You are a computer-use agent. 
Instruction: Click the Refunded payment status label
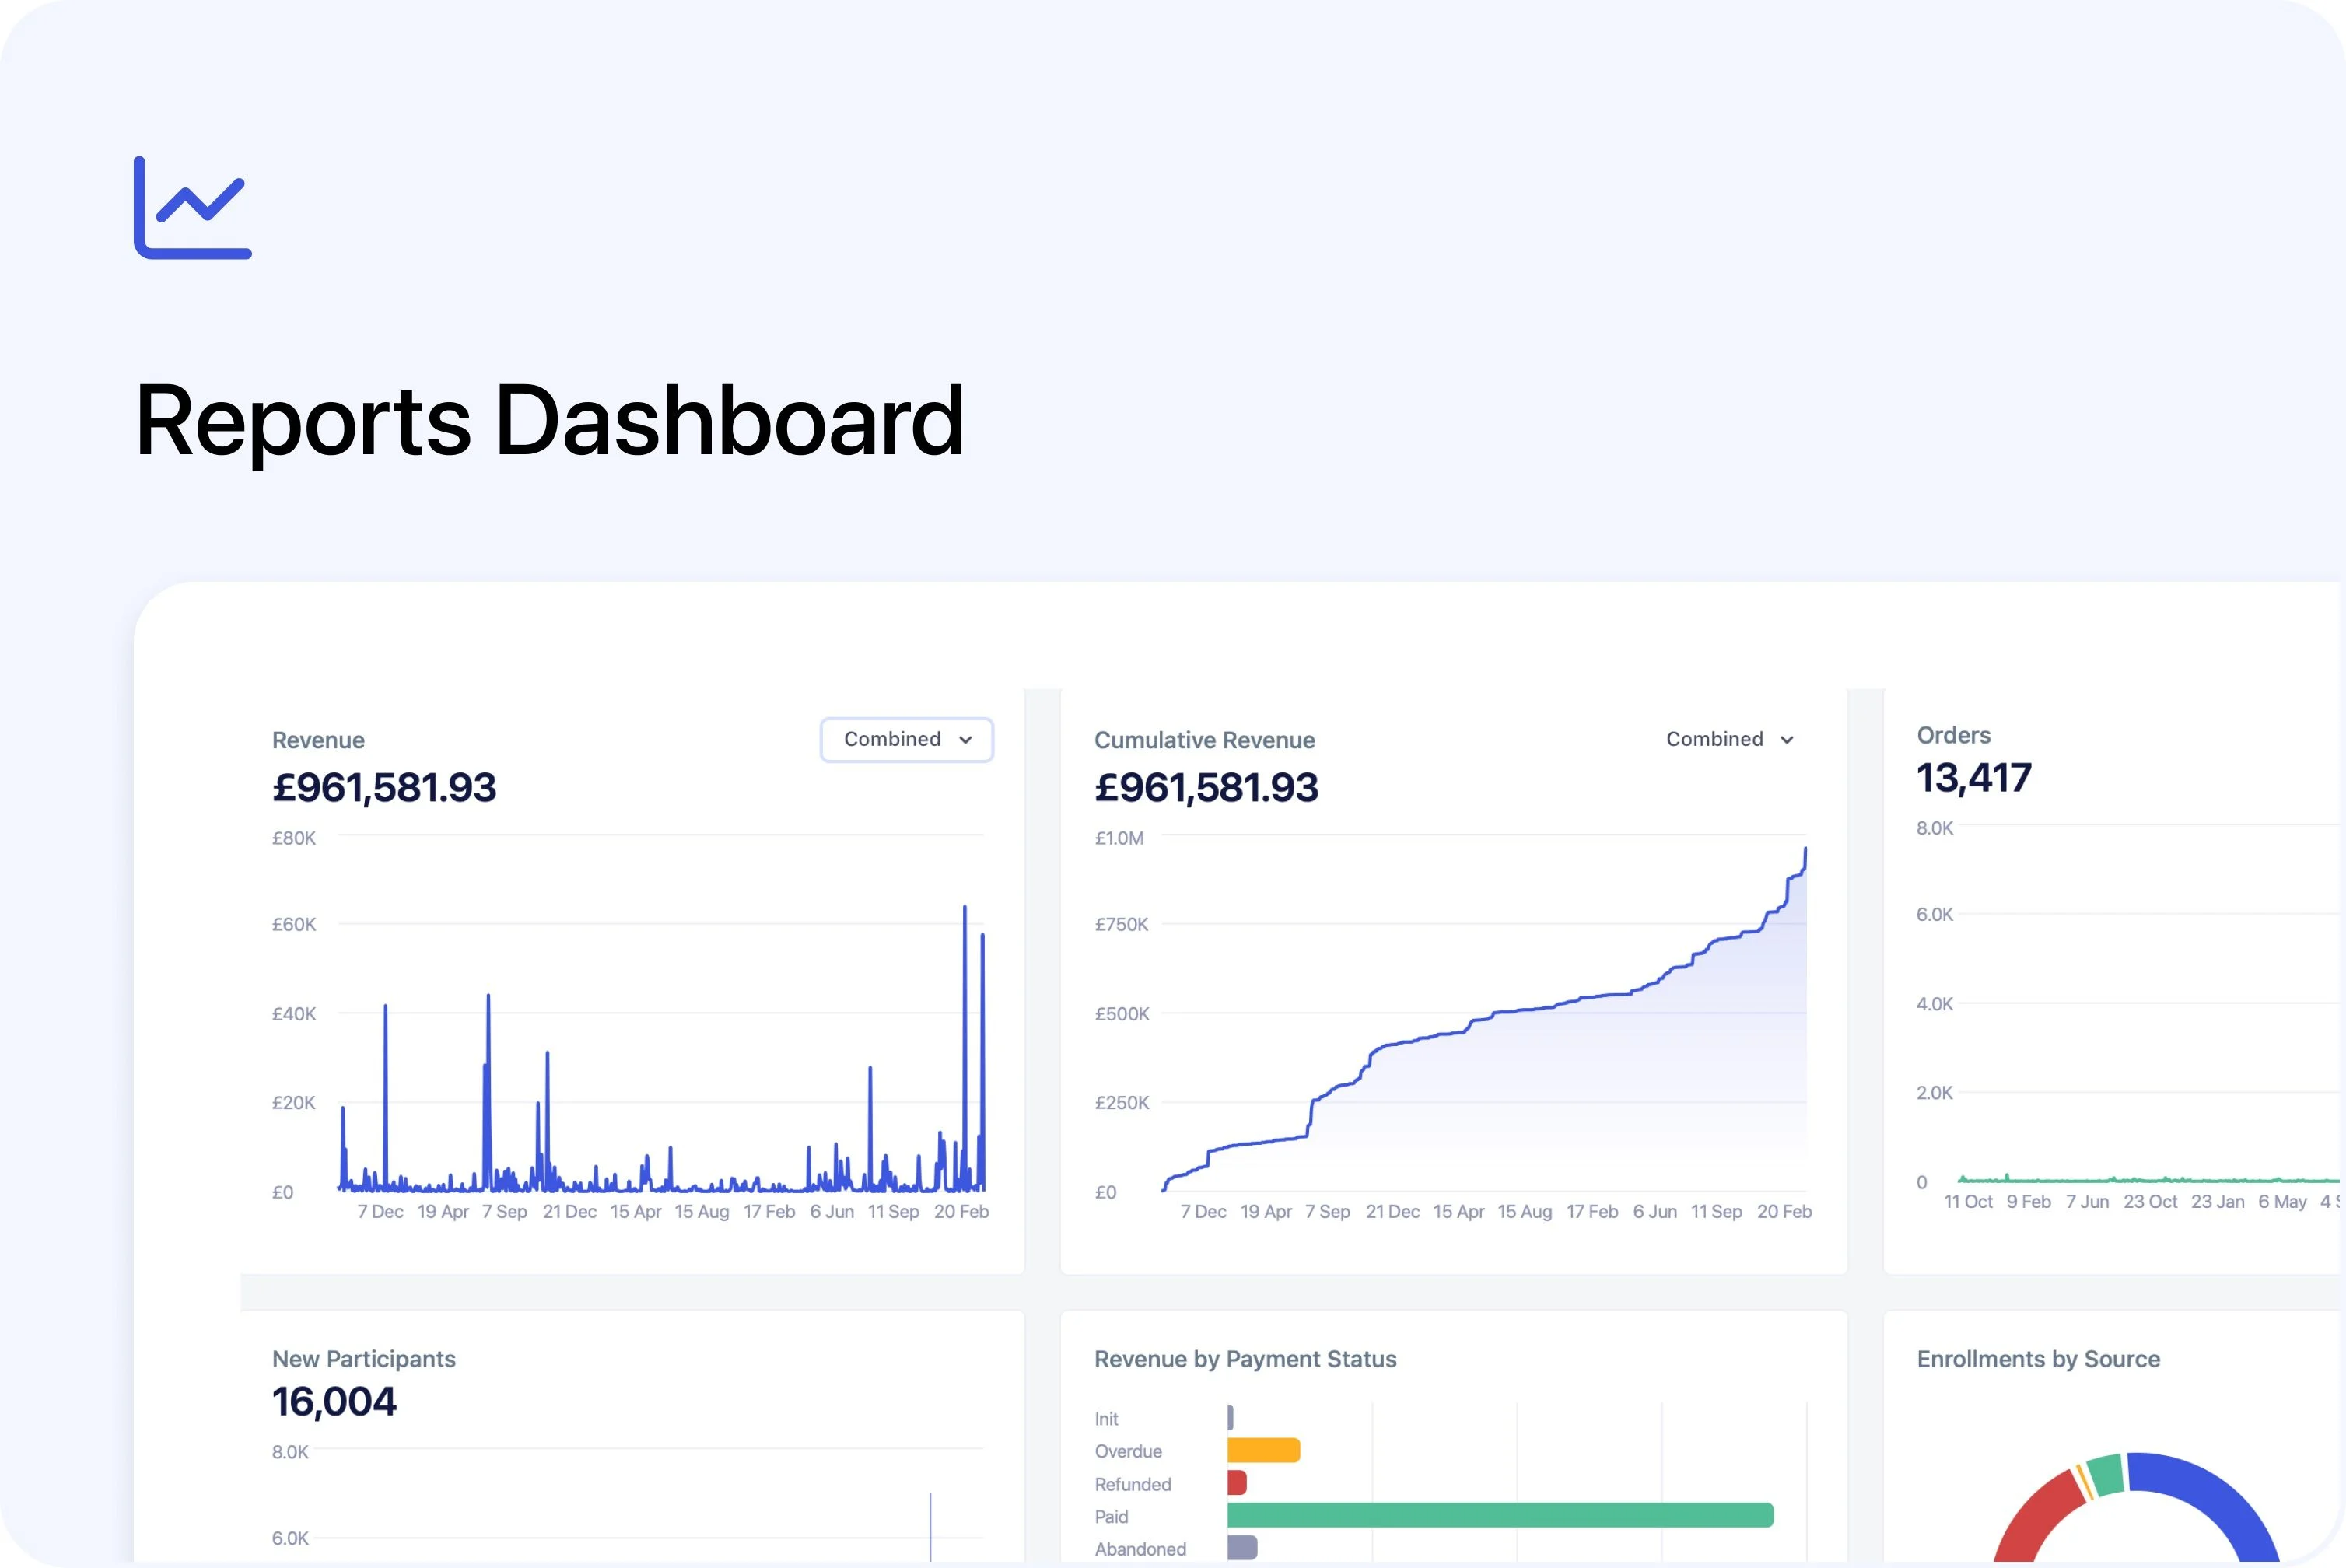(1132, 1484)
